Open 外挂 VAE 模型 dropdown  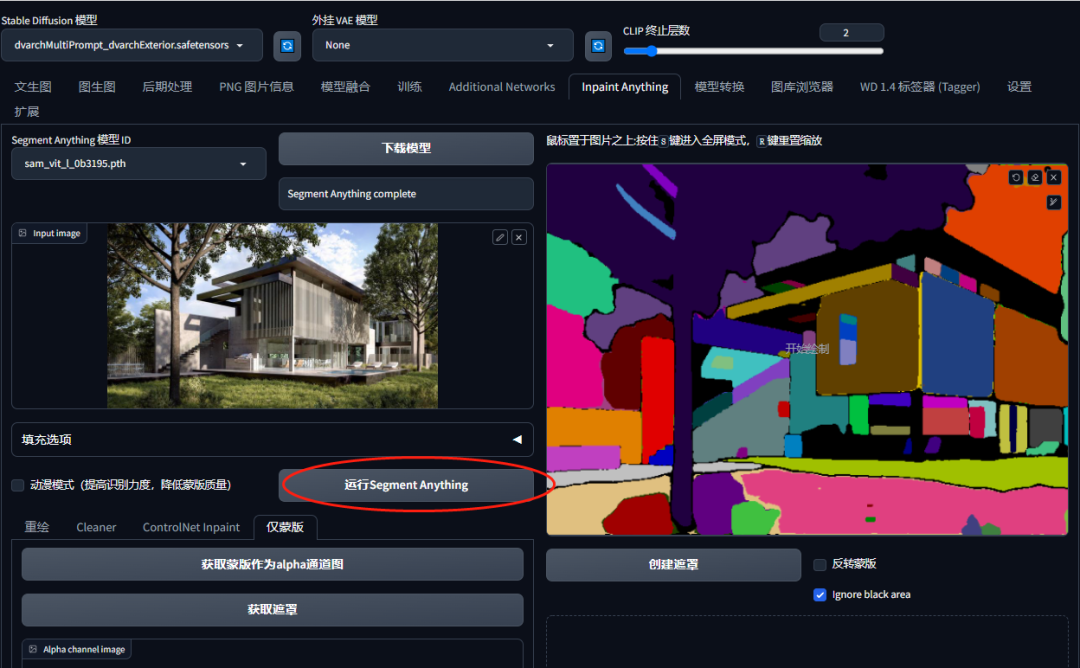(443, 45)
